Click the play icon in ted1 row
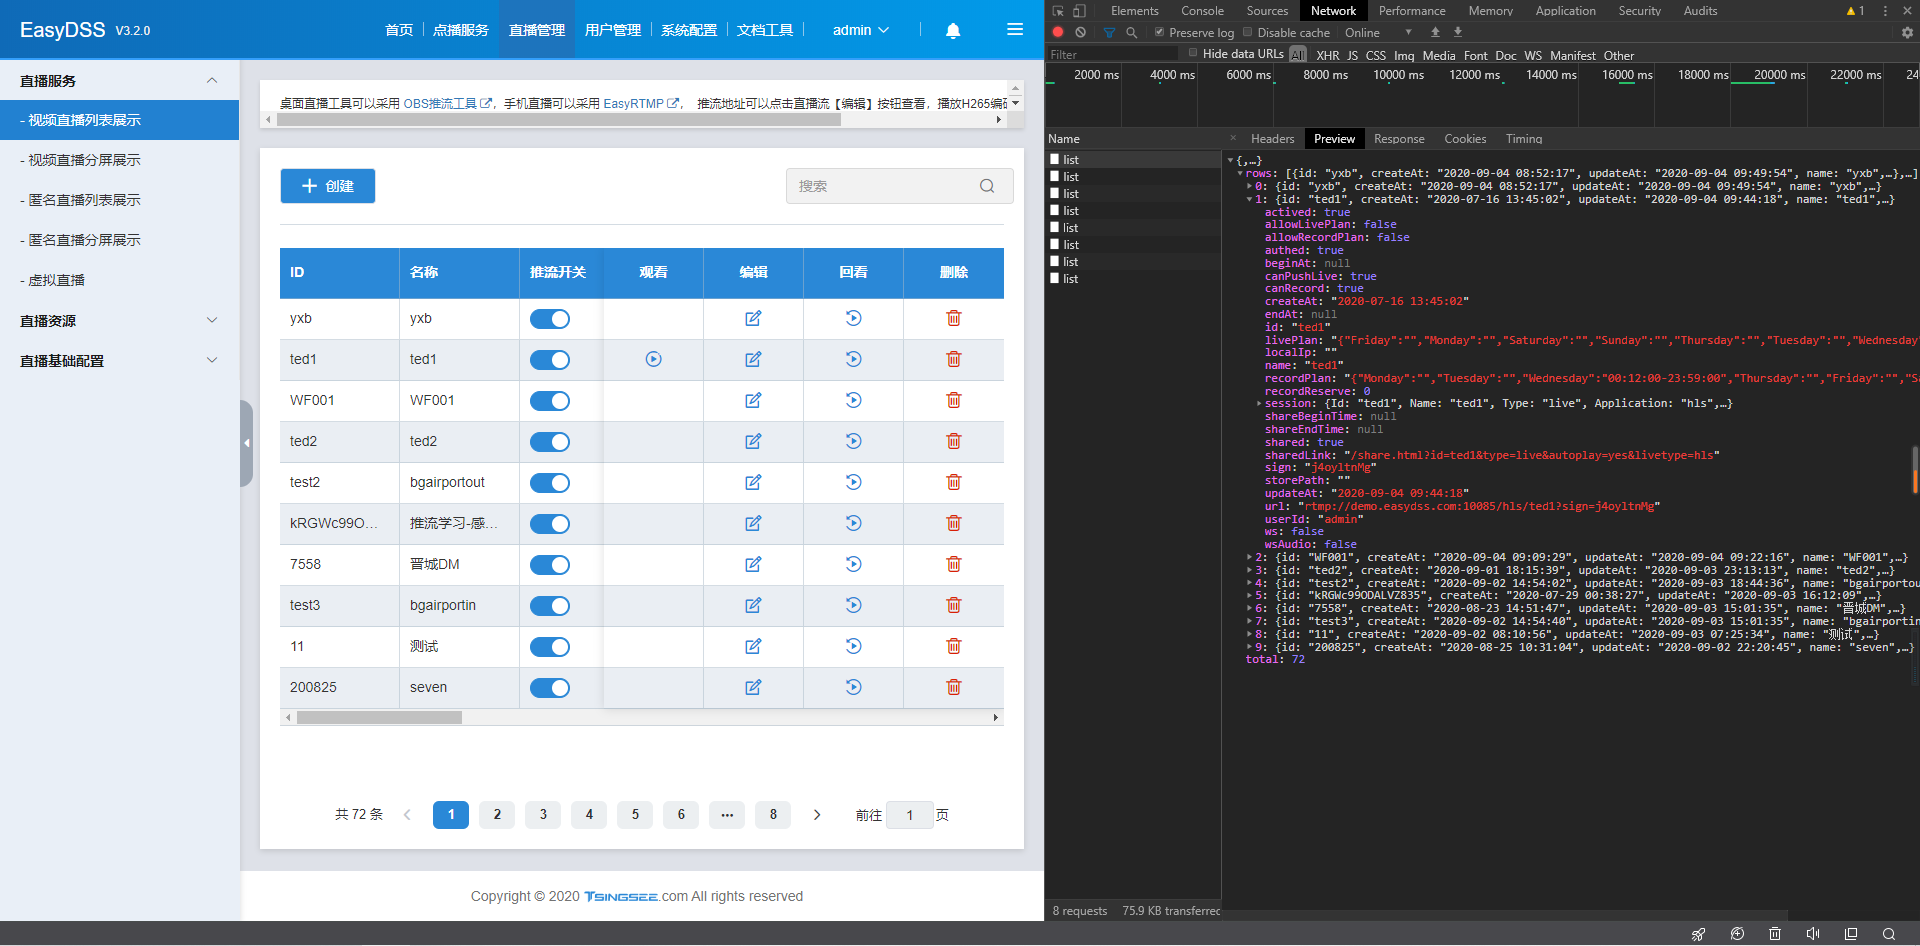The image size is (1920, 946). tap(654, 359)
